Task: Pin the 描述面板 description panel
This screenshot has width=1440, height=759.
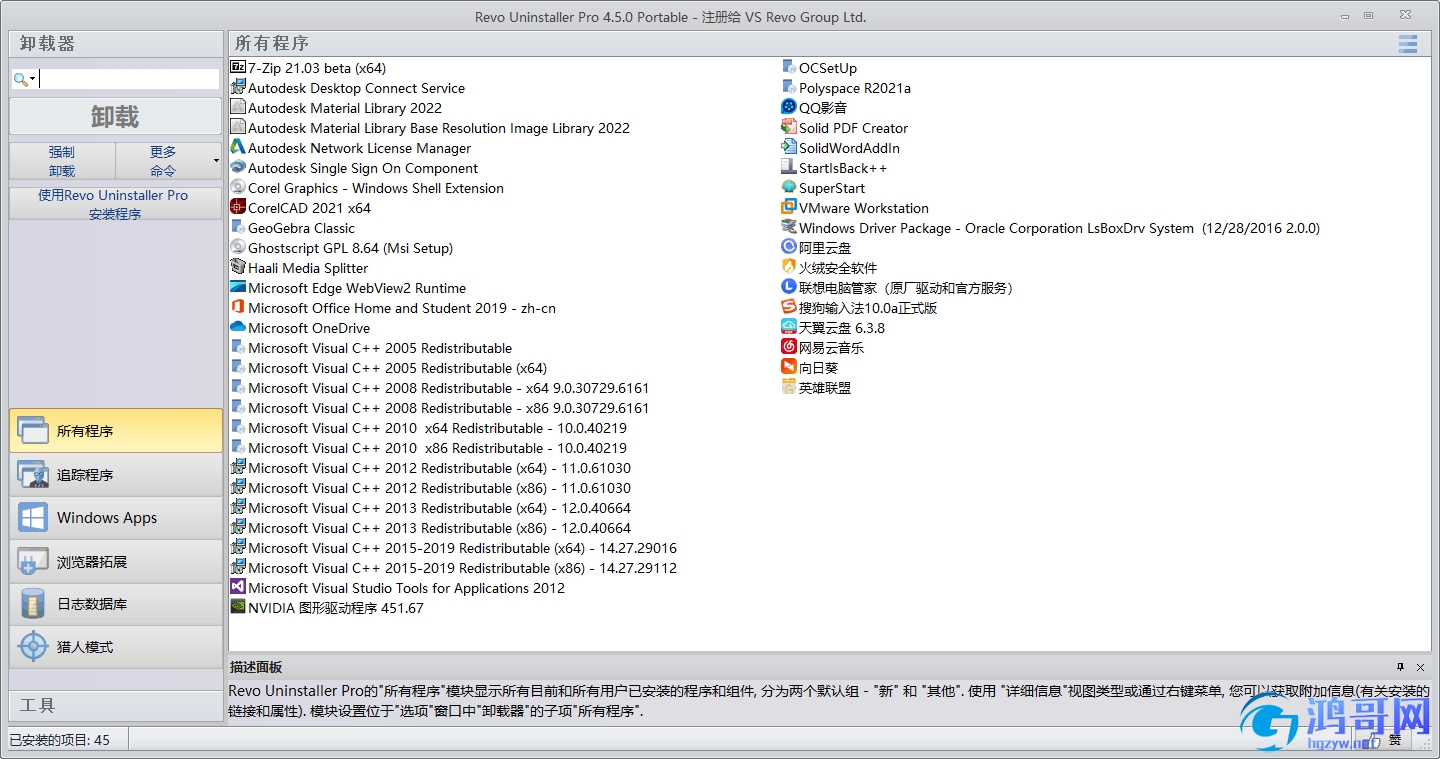Action: point(1401,667)
